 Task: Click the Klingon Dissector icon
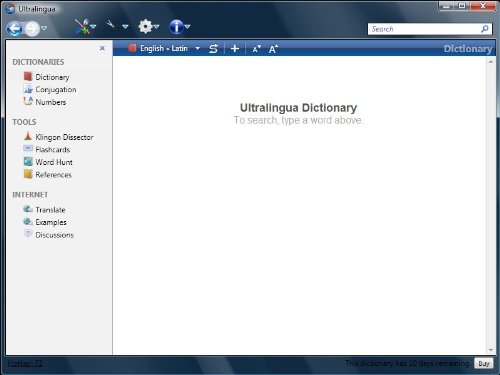pos(28,136)
